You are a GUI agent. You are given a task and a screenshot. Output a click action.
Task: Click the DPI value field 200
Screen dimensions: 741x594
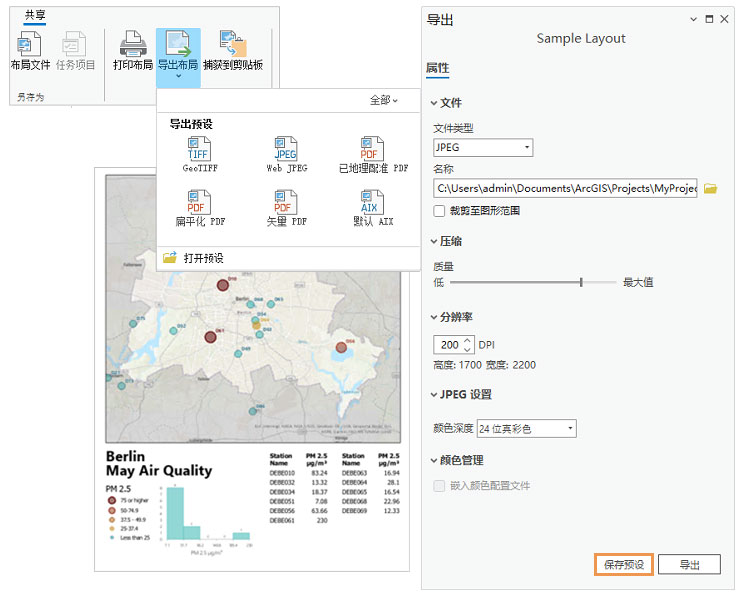click(x=449, y=345)
